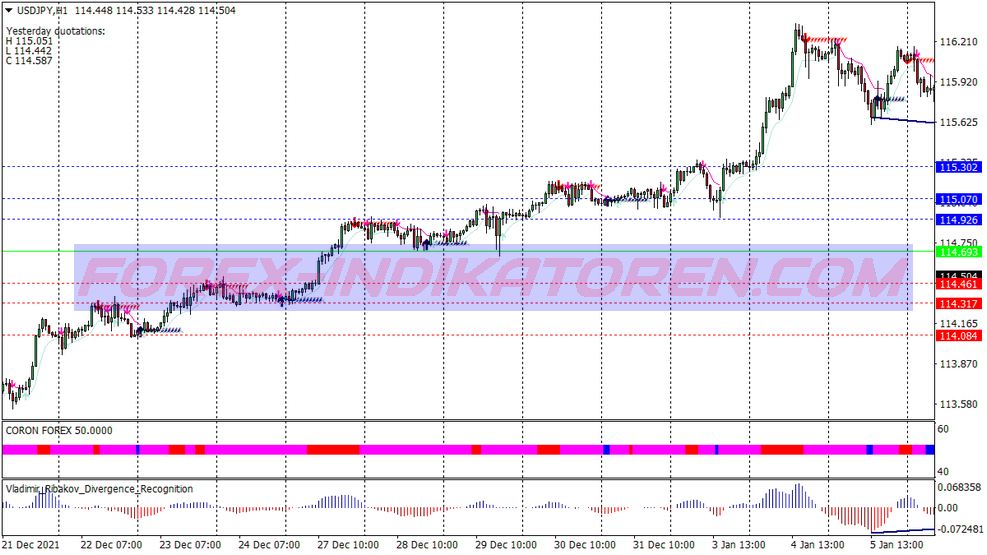Screen dimensions: 987x555
Task: Select the blue 115.302 price level label
Action: click(x=959, y=167)
